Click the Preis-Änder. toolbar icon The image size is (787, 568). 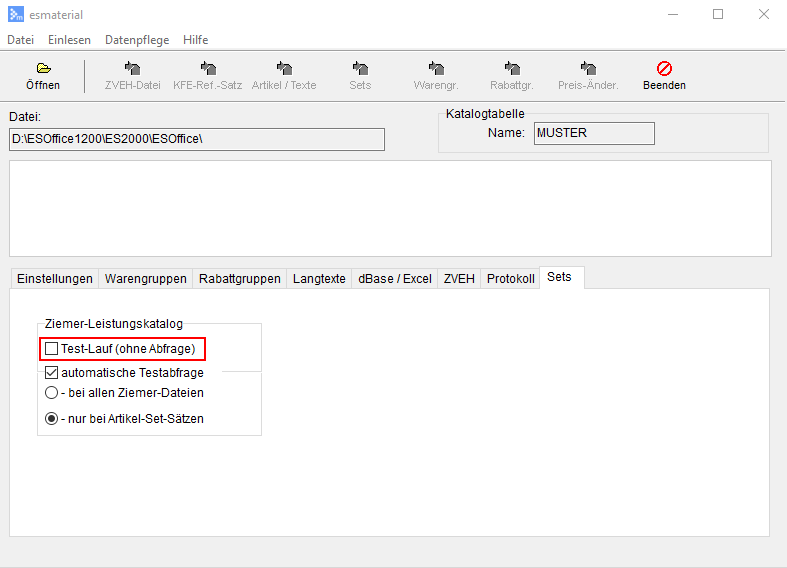(588, 69)
